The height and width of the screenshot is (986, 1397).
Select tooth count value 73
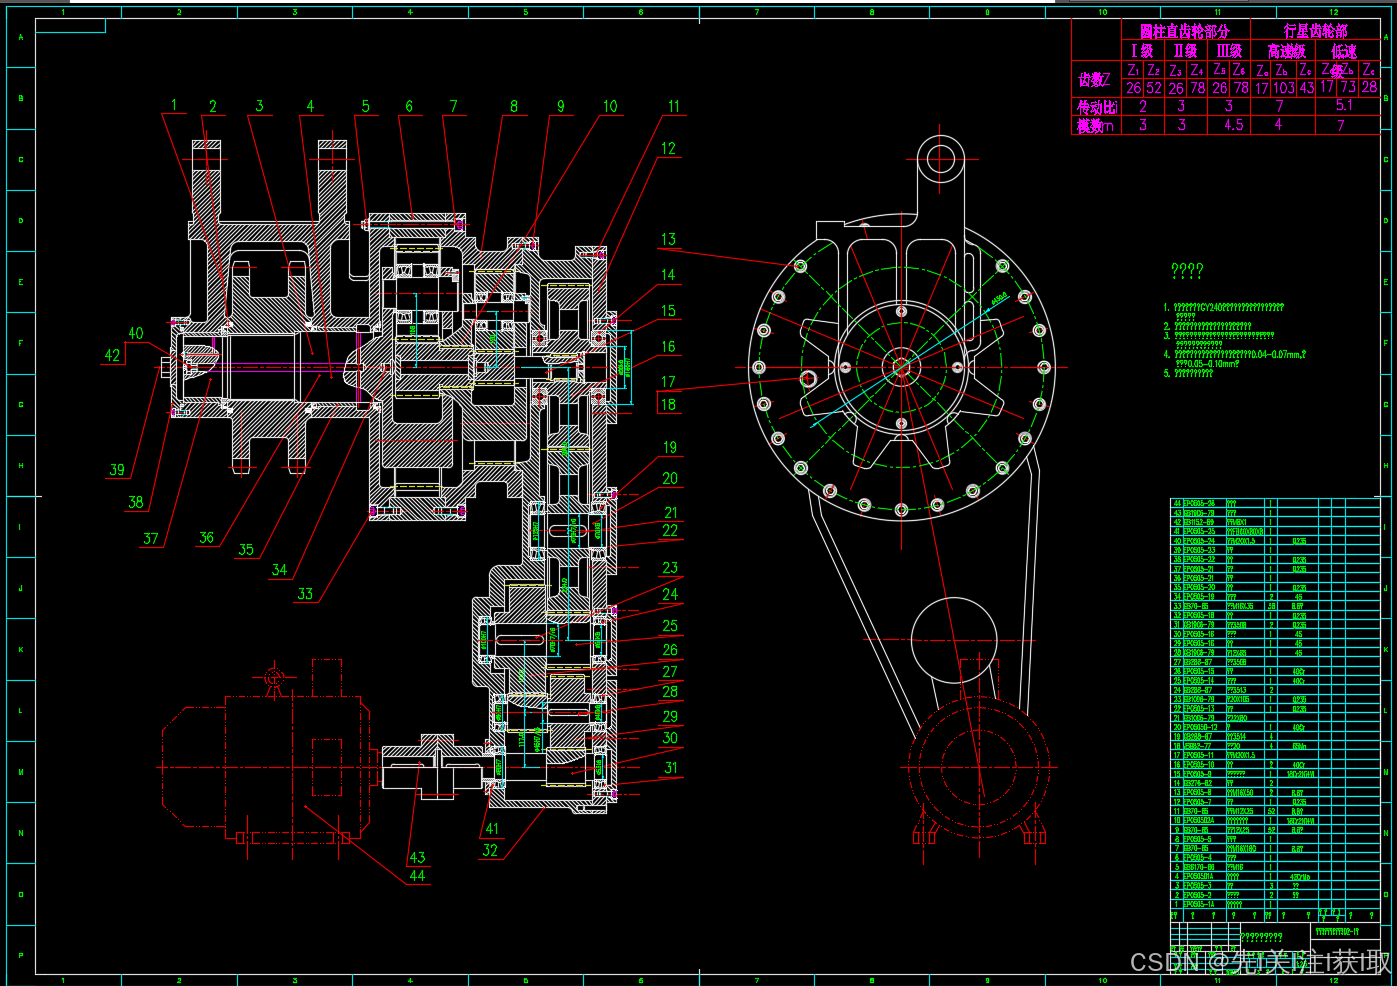(1348, 87)
